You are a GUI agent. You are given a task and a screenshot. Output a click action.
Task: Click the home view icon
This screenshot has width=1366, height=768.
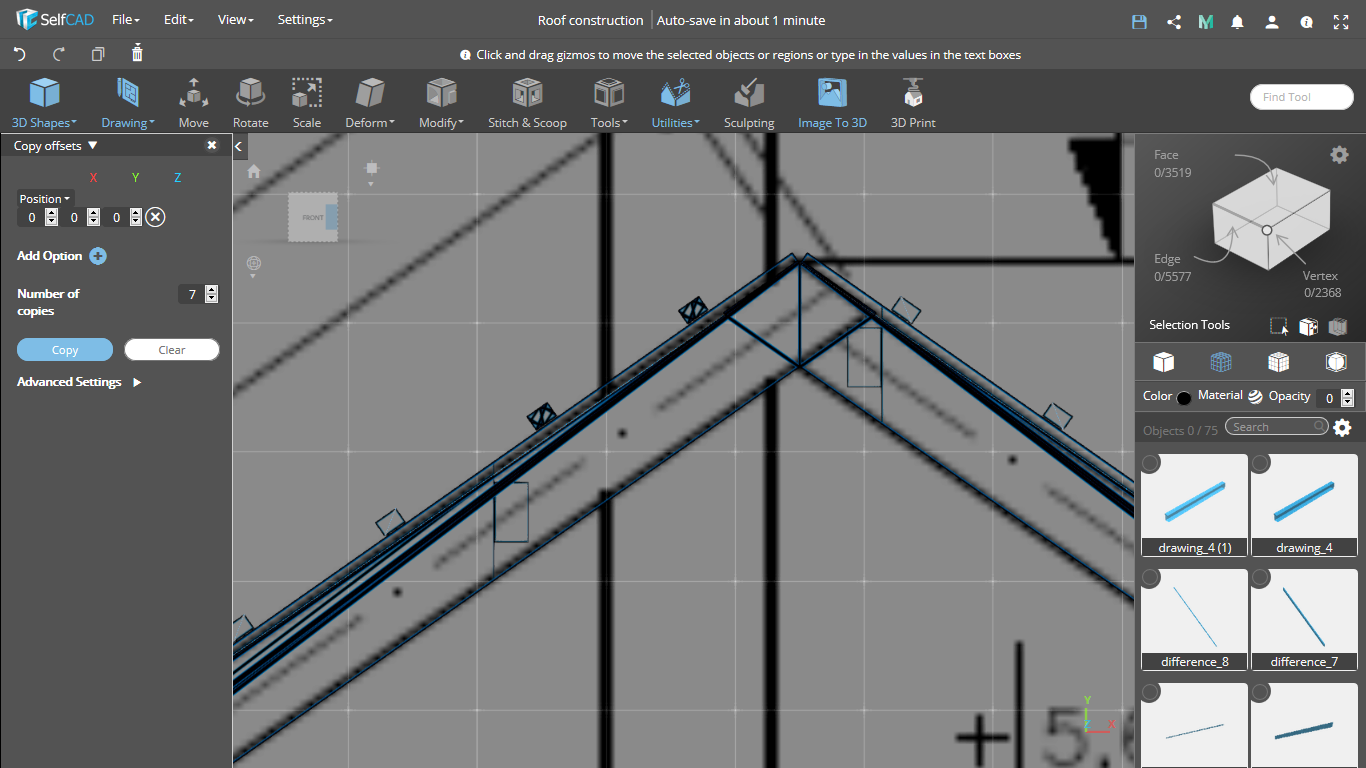click(x=254, y=171)
